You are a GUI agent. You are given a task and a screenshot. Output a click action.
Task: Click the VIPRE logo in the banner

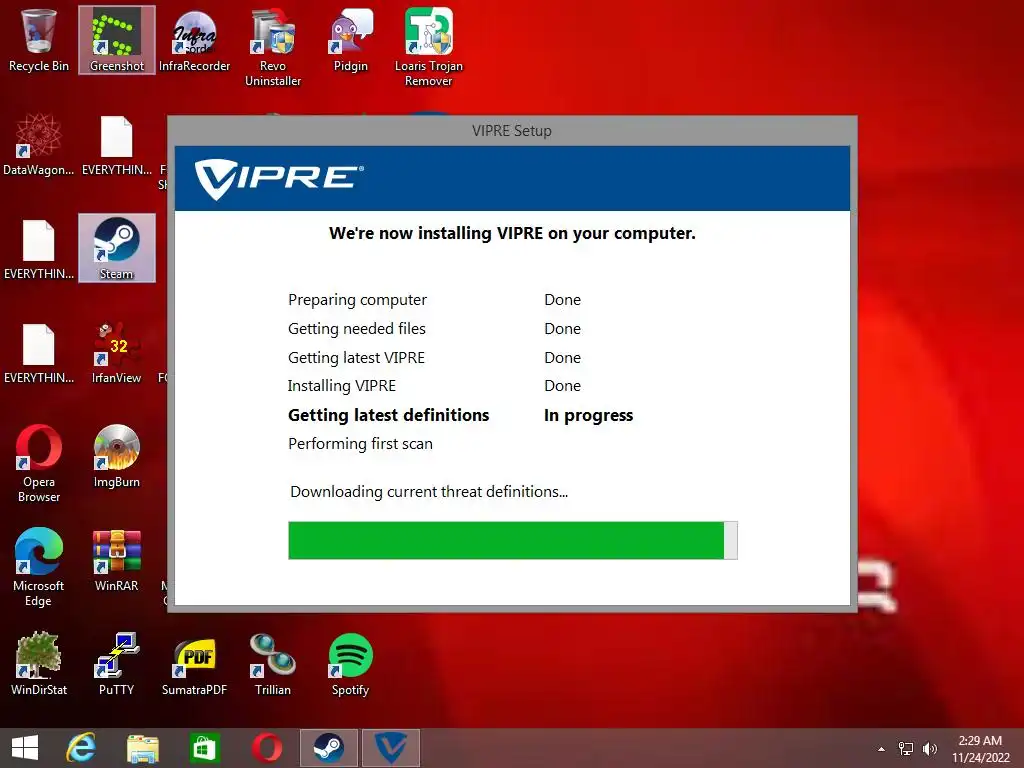click(279, 178)
